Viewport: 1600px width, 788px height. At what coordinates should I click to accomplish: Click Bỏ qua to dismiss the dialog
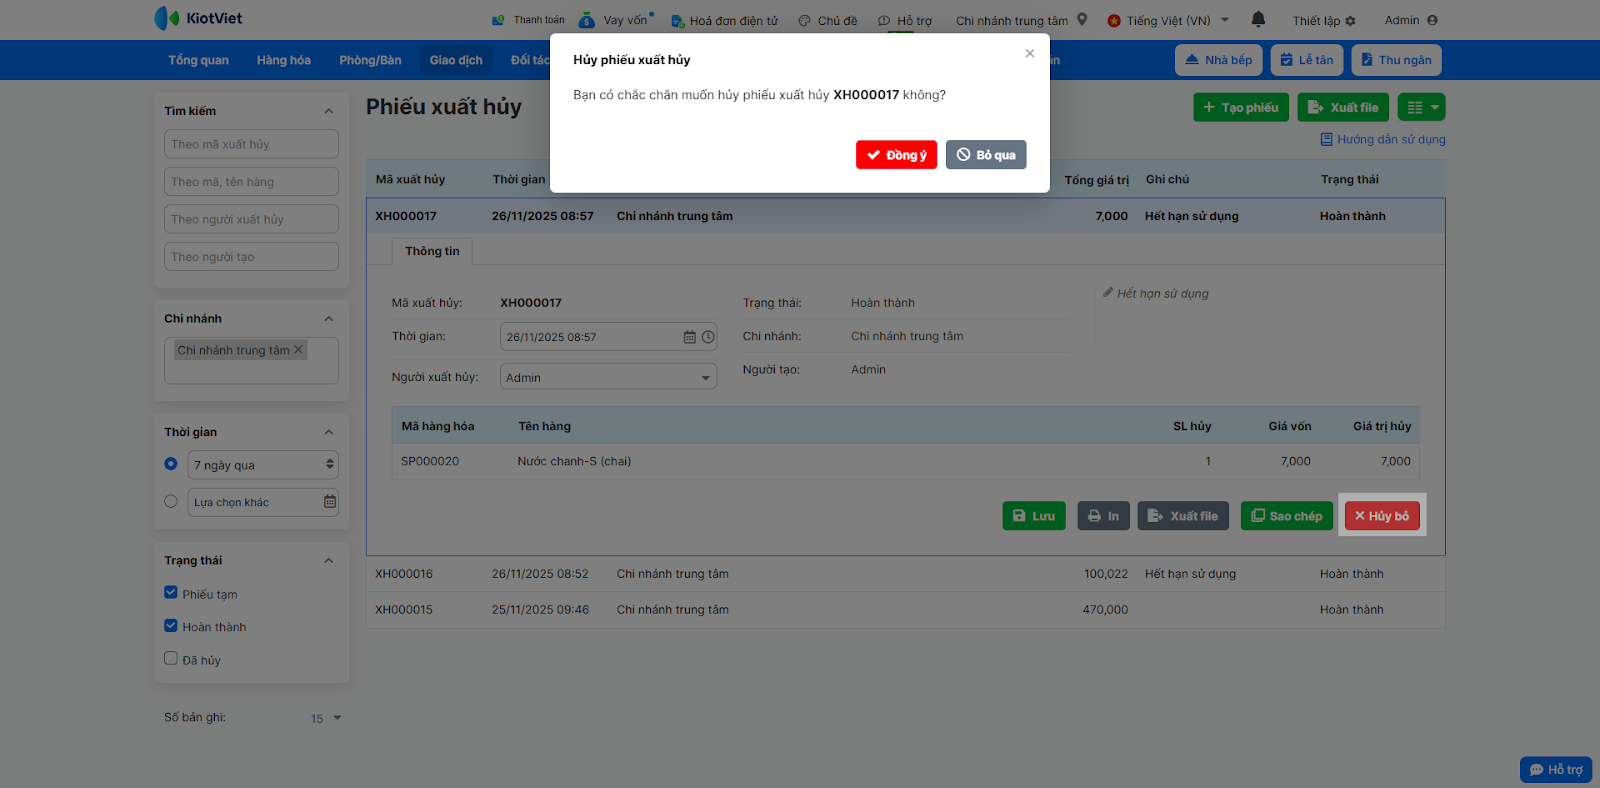(x=986, y=155)
